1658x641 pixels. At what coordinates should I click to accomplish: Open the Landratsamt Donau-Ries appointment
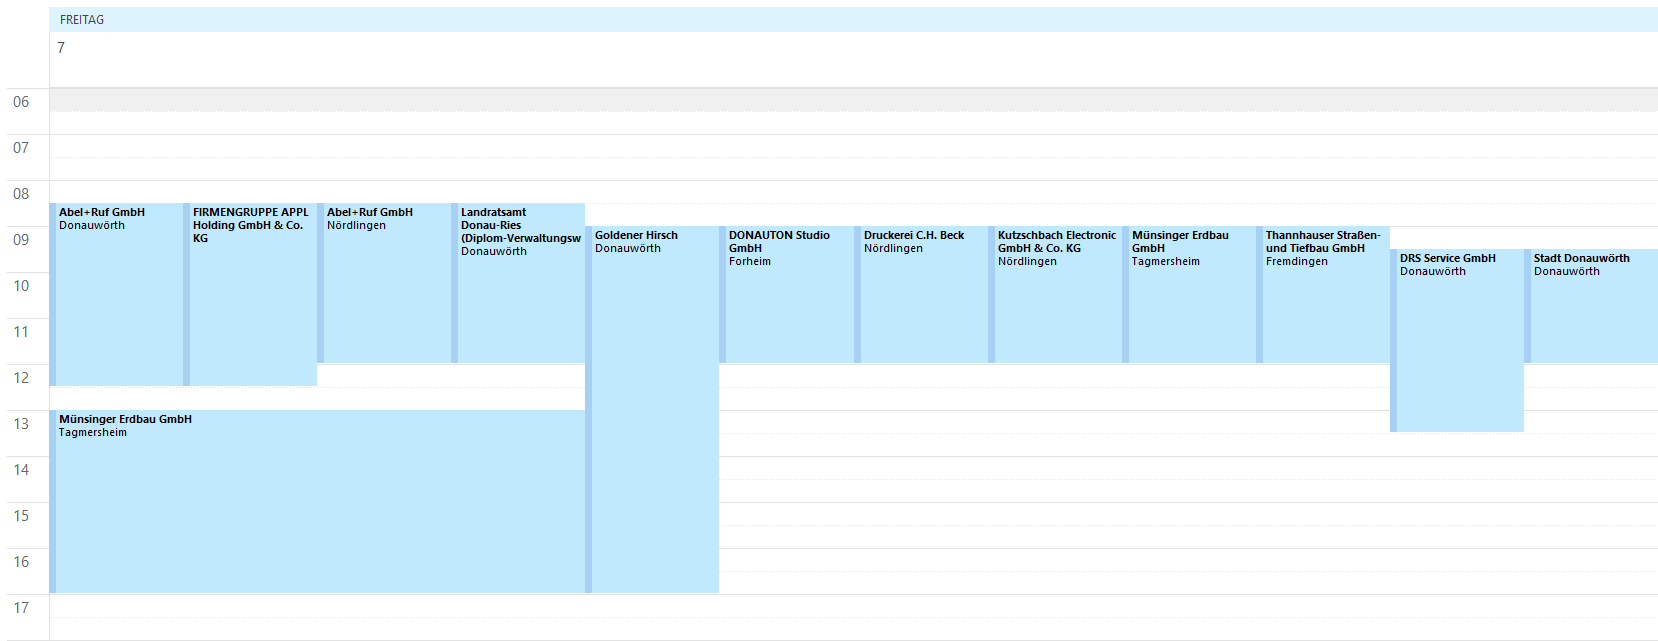tap(518, 283)
